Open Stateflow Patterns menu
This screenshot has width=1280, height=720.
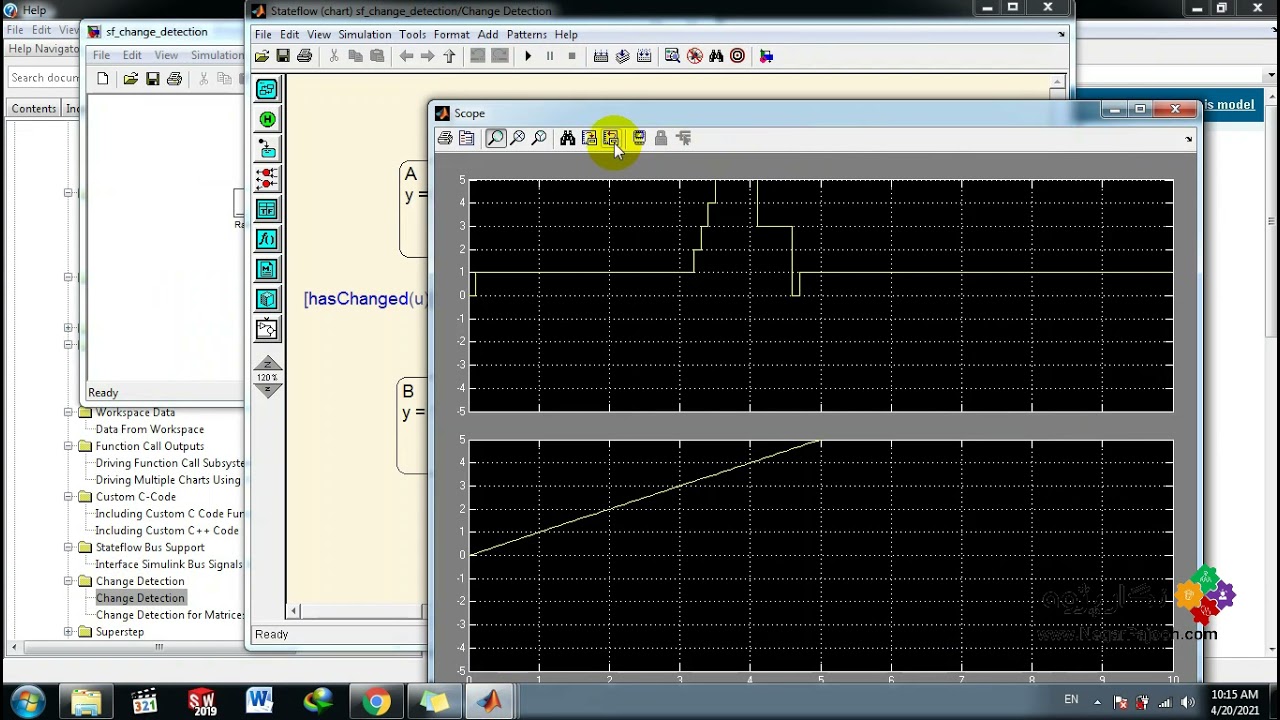coord(526,34)
